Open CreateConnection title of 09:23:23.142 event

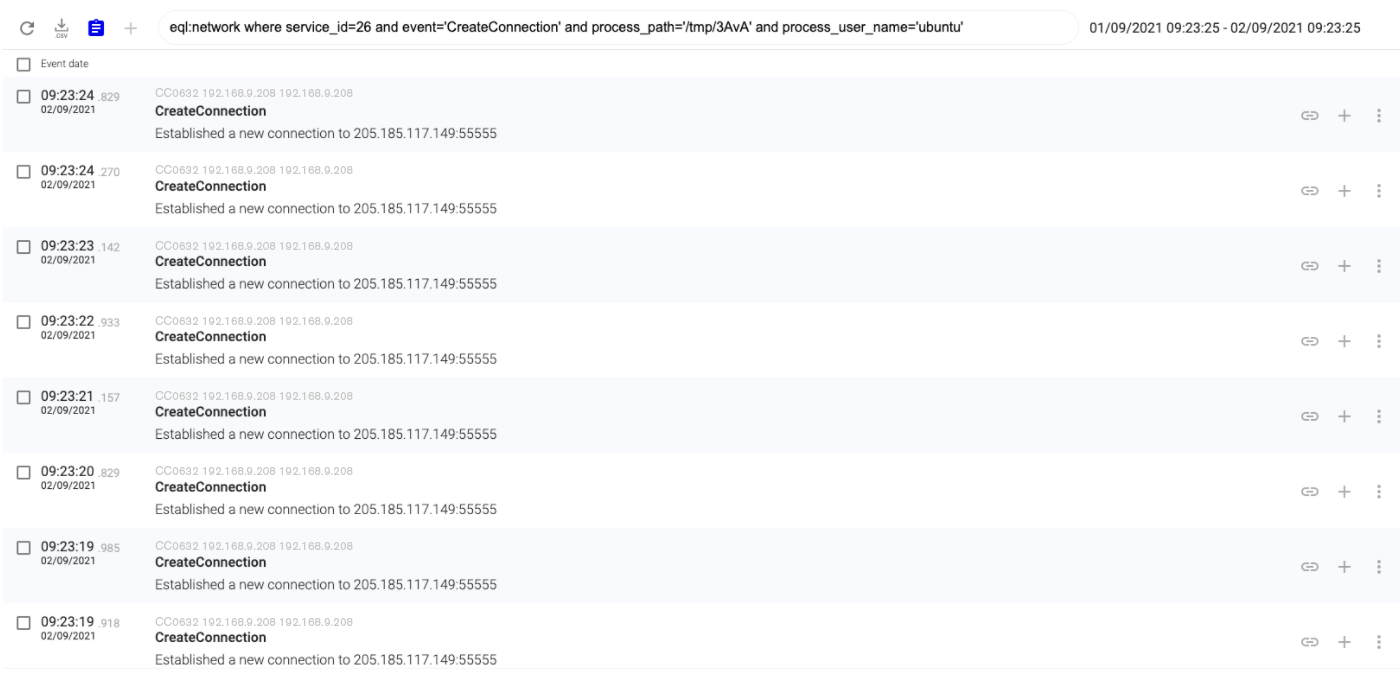click(x=211, y=261)
